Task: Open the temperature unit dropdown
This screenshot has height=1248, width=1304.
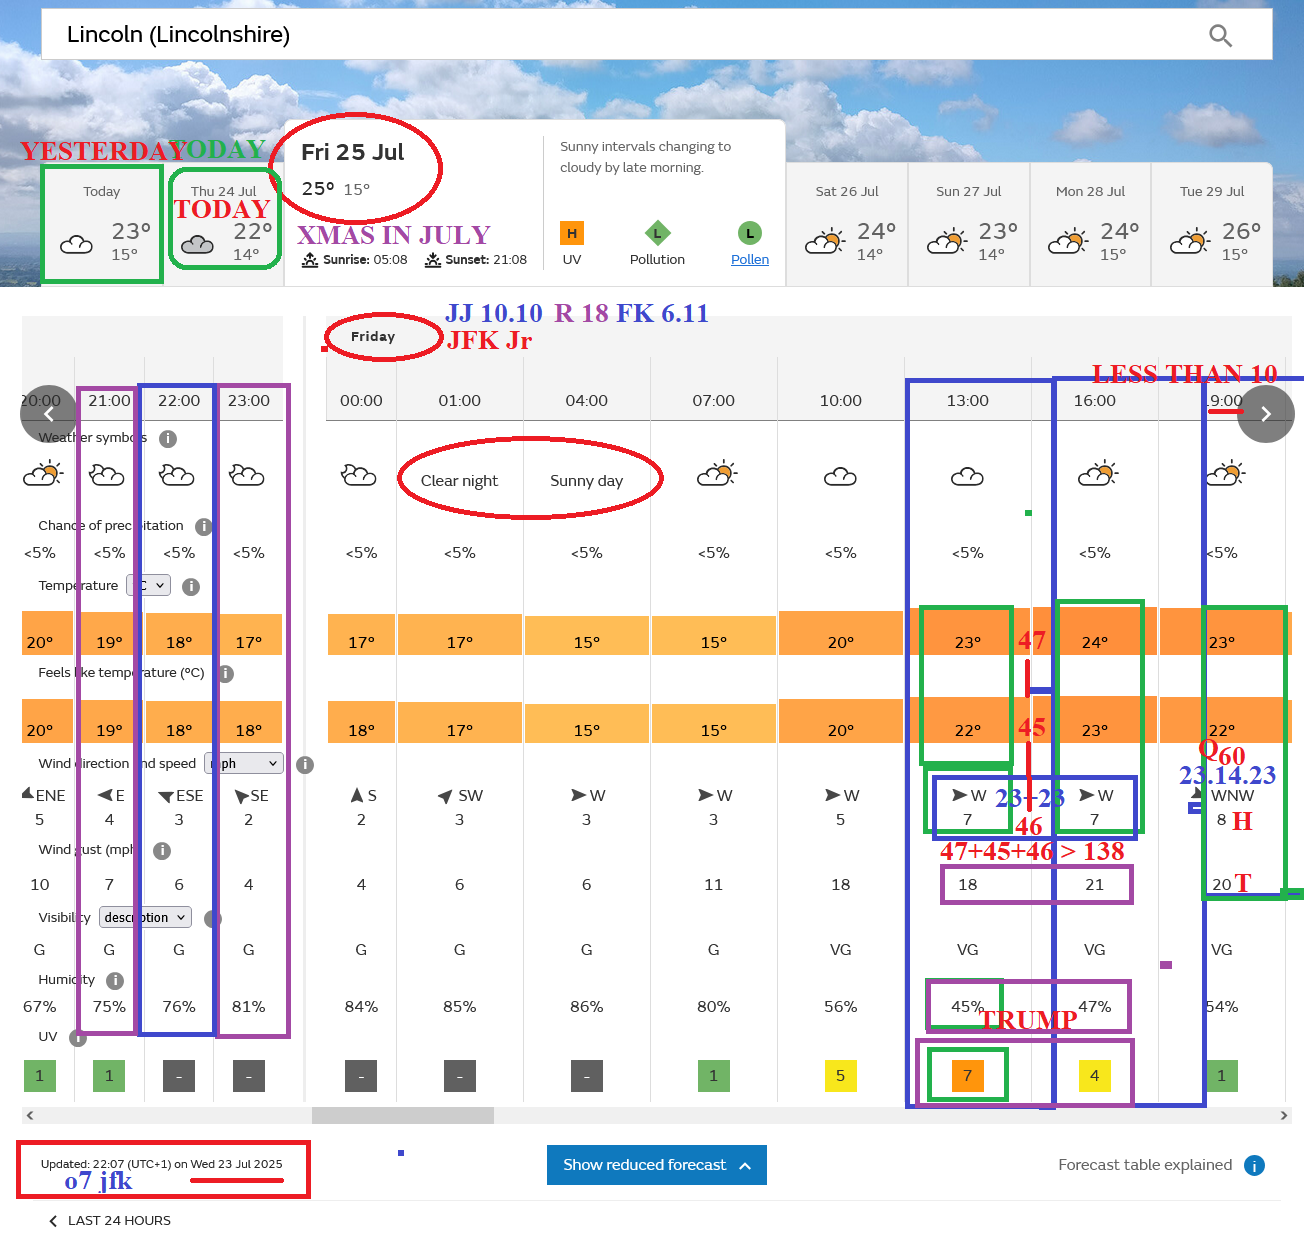Action: [x=150, y=585]
